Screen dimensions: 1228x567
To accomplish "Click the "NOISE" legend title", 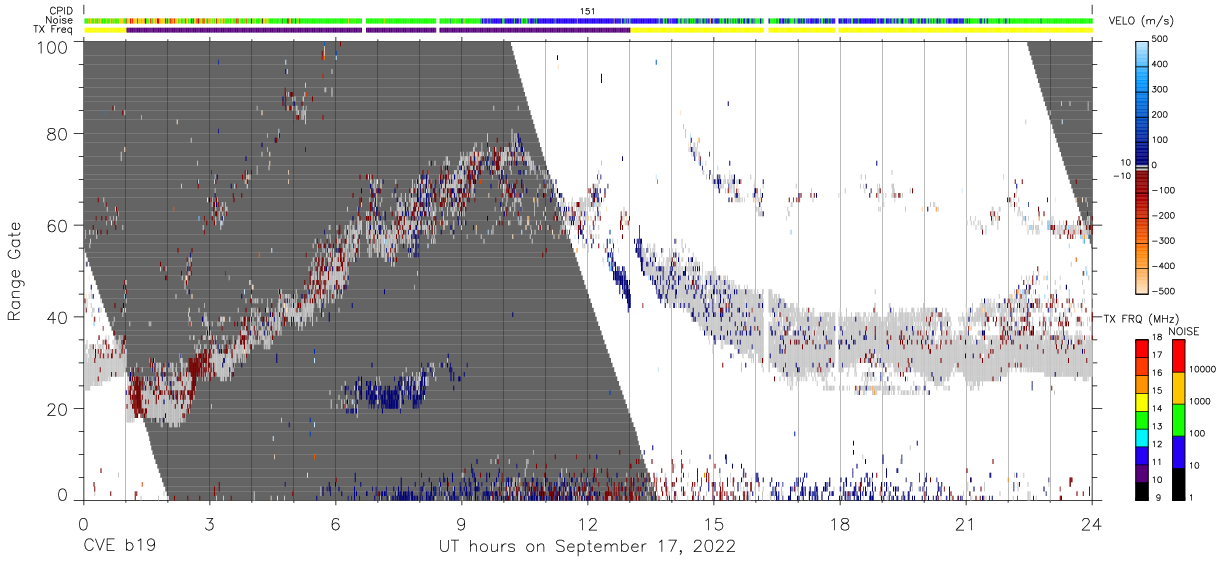I will [1184, 331].
